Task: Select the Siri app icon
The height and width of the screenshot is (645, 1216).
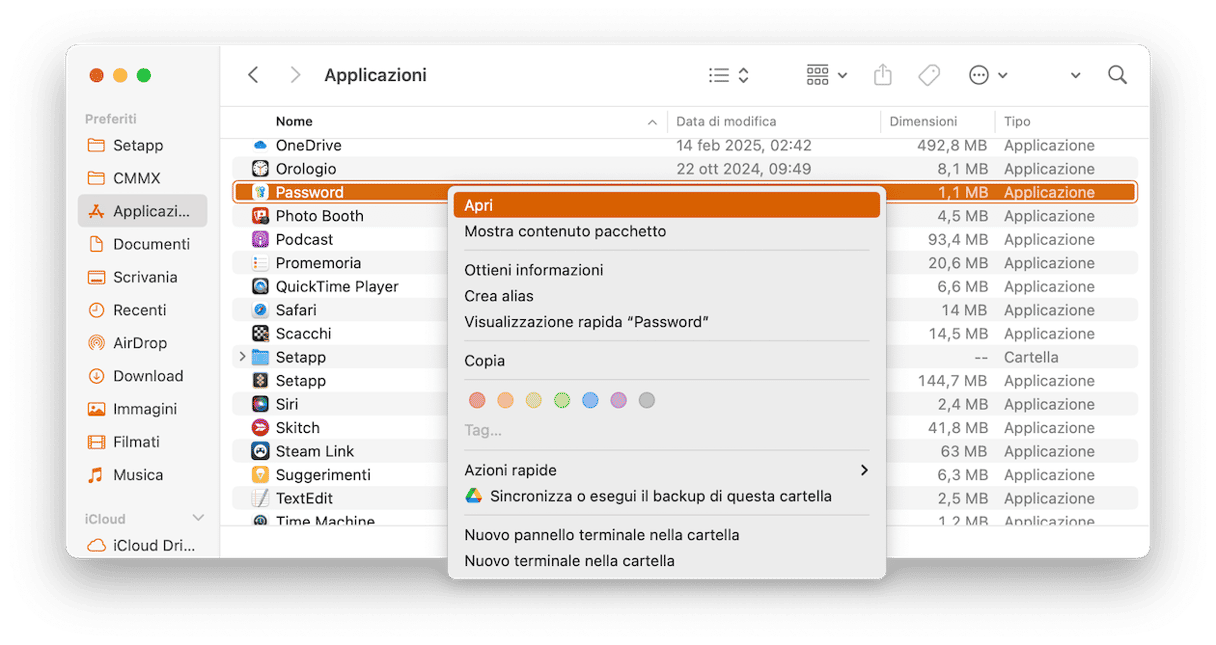Action: (260, 404)
